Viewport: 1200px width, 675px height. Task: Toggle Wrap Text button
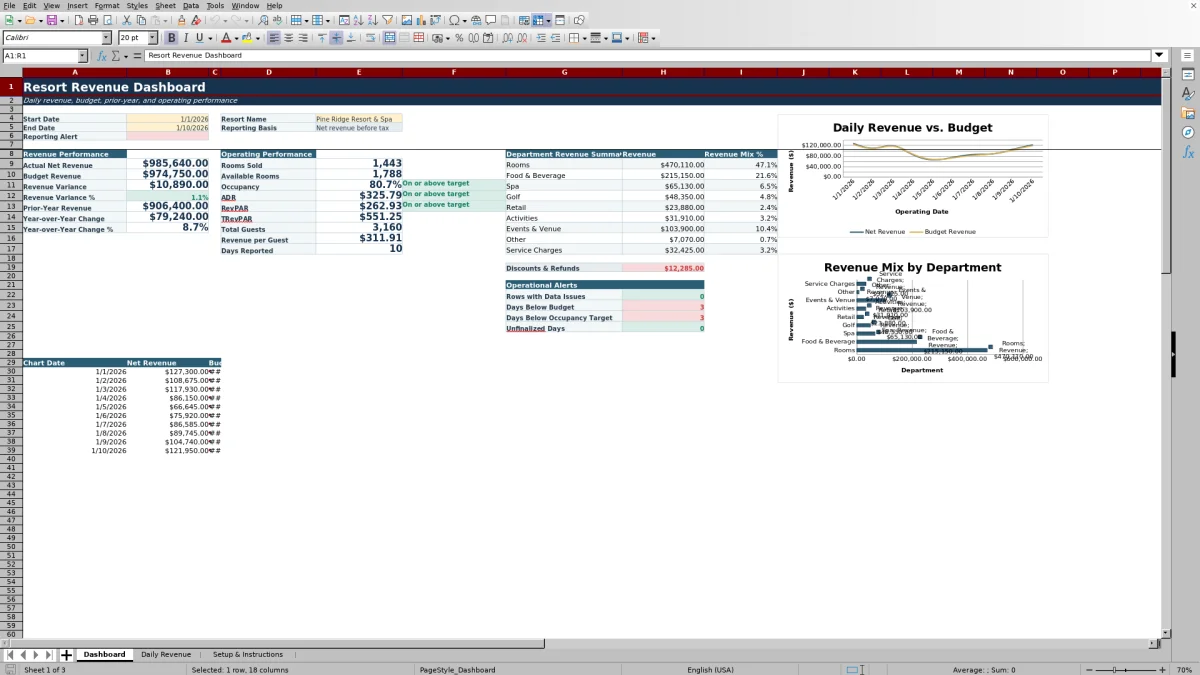(x=370, y=38)
